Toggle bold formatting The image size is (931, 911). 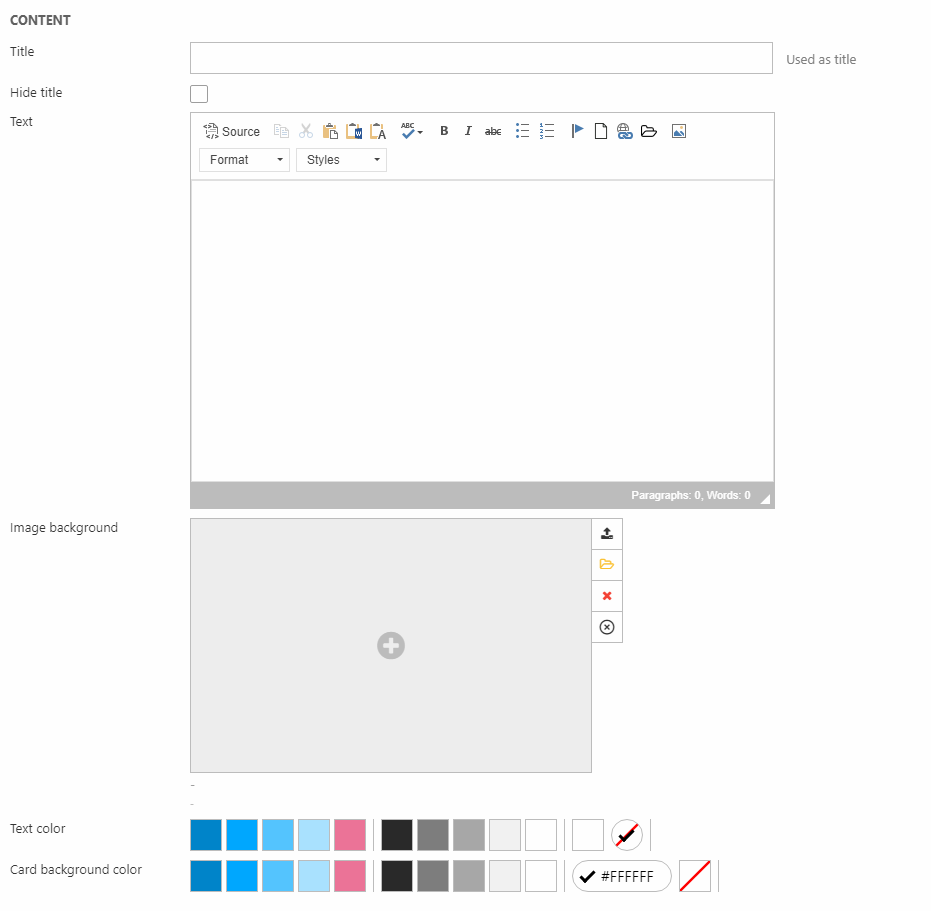(444, 131)
